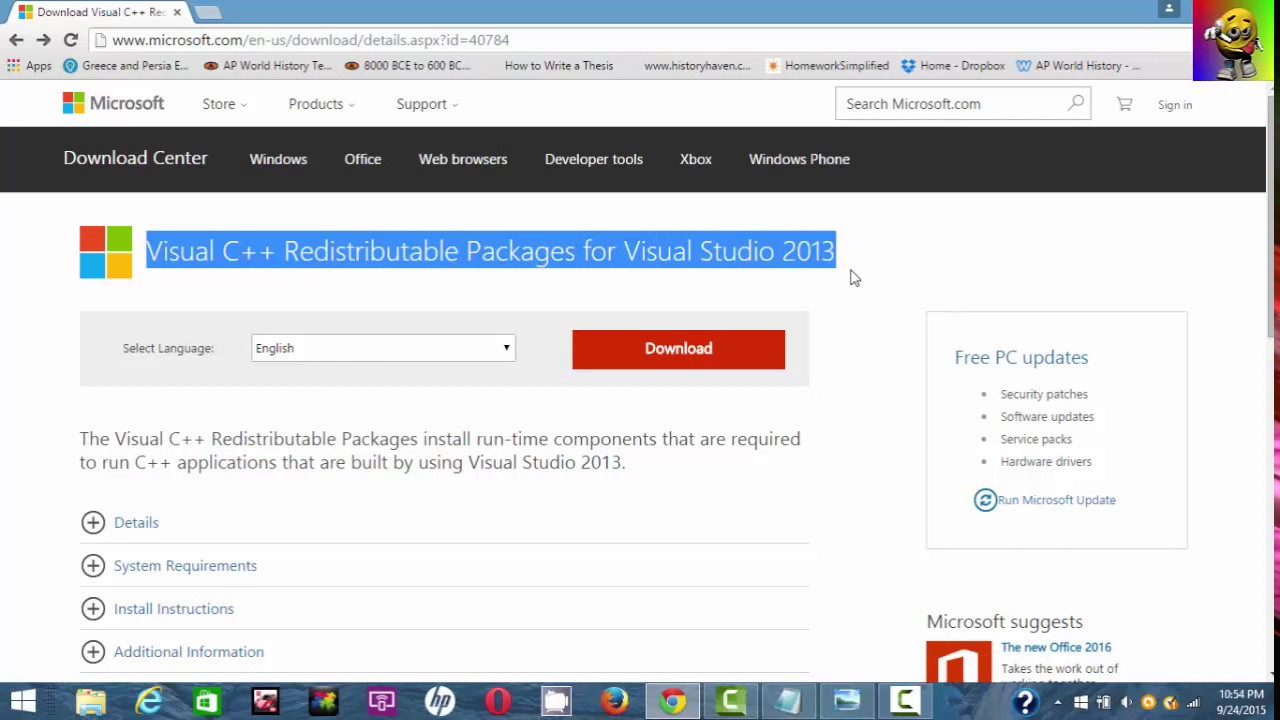Launch Opera browser from taskbar
This screenshot has width=1280, height=720.
(x=498, y=701)
